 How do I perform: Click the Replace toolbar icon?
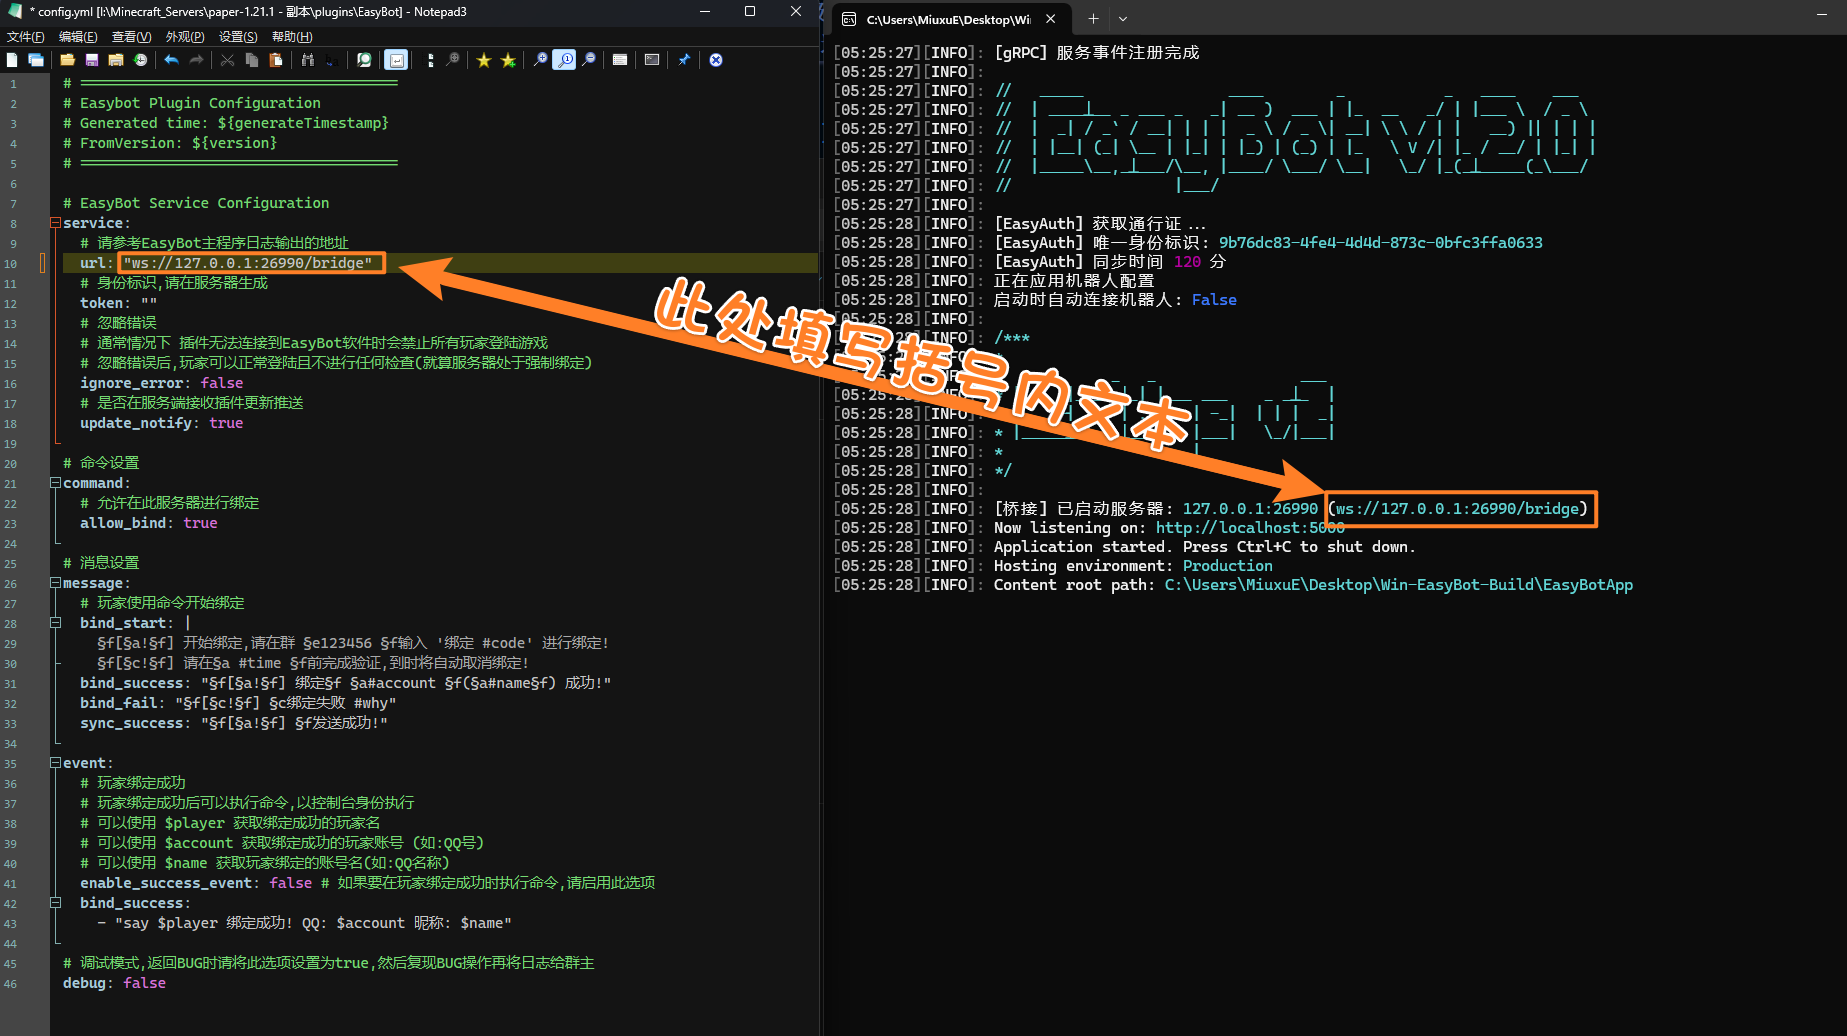pyautogui.click(x=332, y=60)
